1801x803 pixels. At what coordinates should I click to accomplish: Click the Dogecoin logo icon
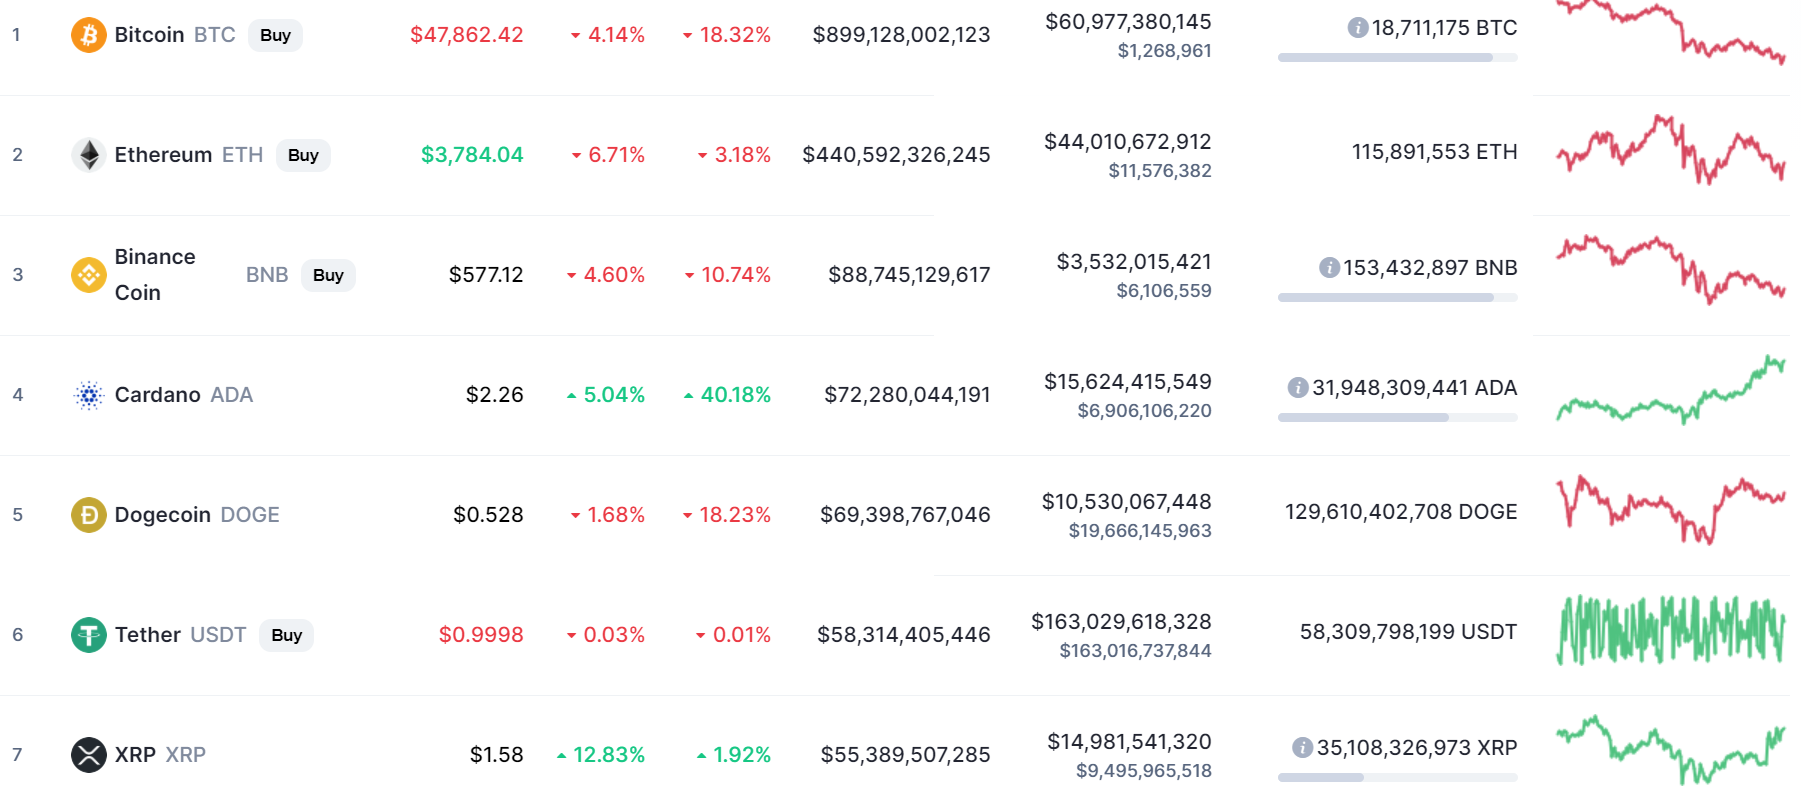(x=89, y=515)
